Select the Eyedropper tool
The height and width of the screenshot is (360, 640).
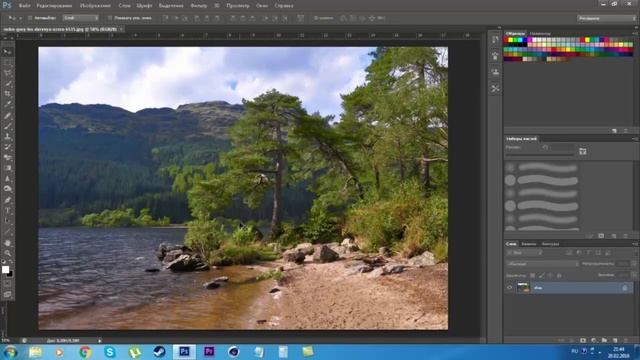(x=7, y=104)
